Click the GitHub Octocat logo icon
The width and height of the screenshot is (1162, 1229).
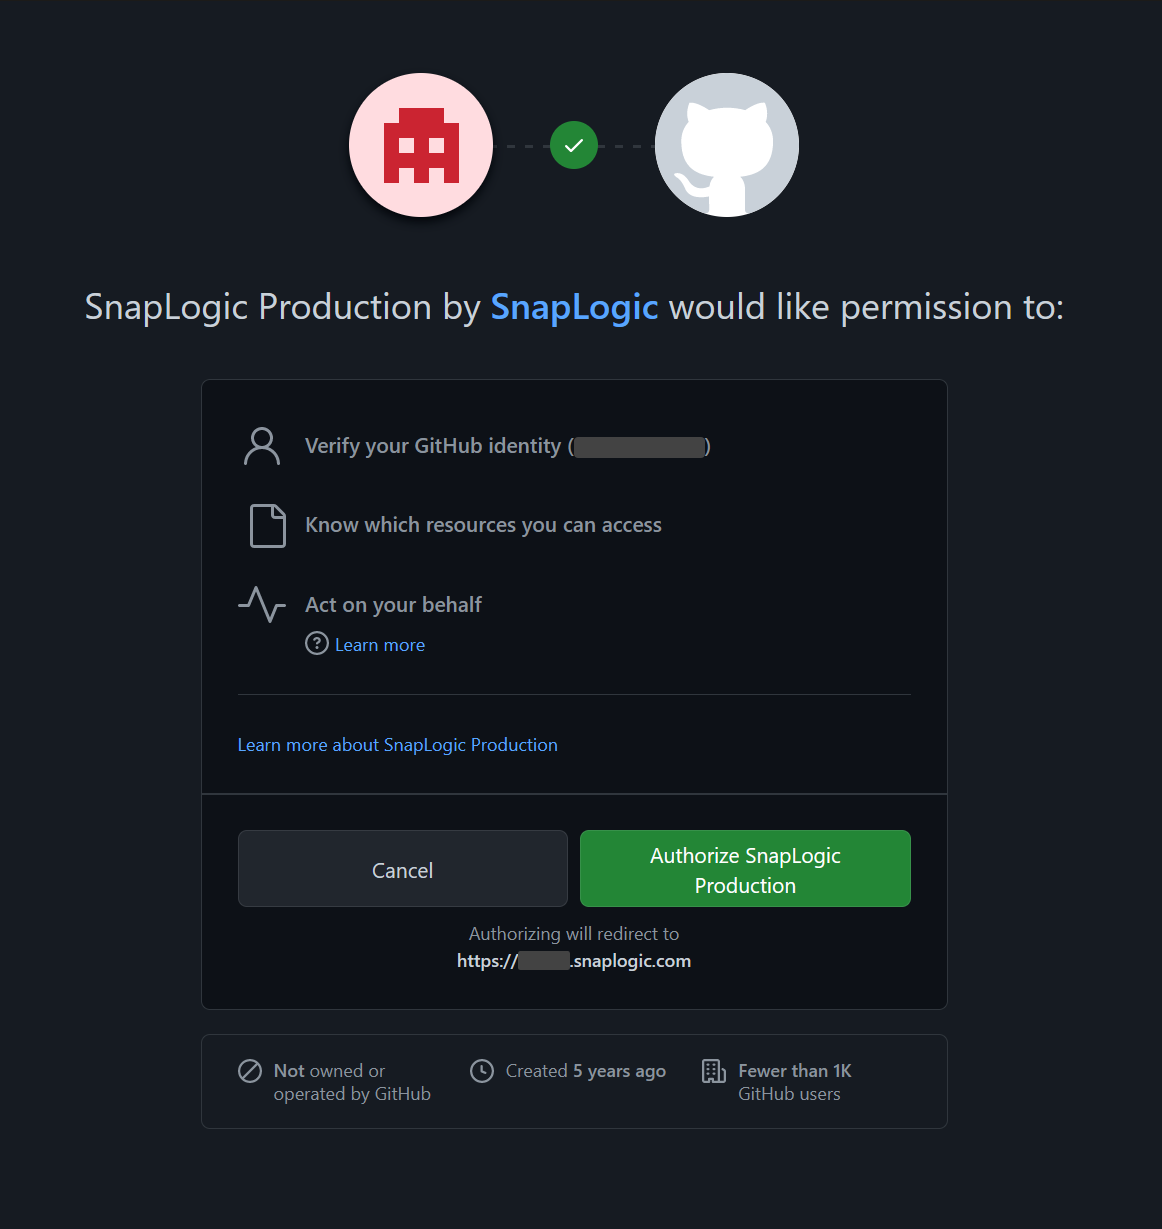726,145
